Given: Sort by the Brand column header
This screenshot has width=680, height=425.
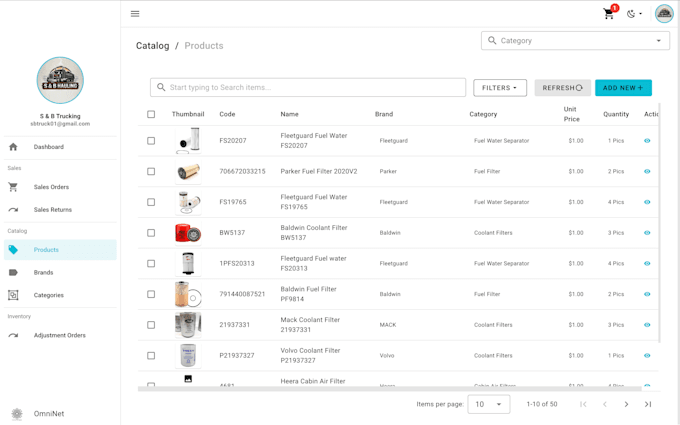Looking at the screenshot, I should click(x=384, y=114).
